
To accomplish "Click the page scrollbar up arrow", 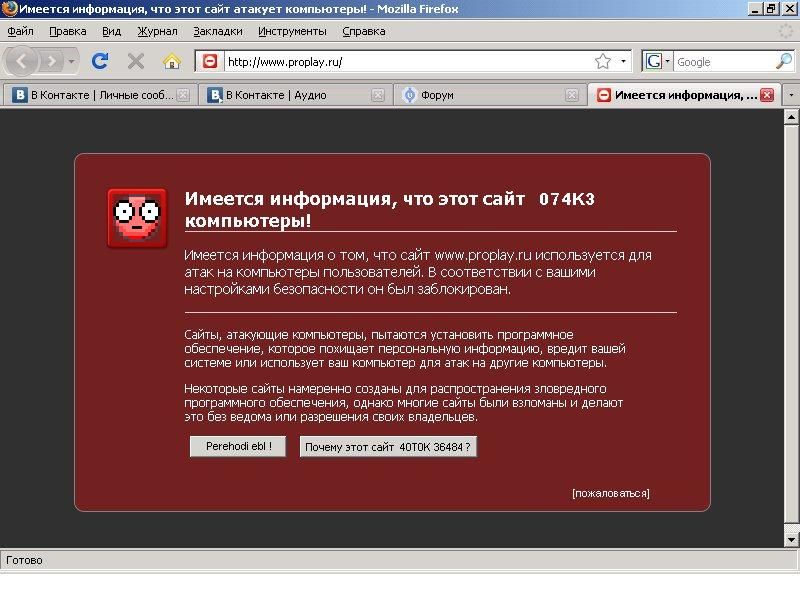I will [791, 117].
